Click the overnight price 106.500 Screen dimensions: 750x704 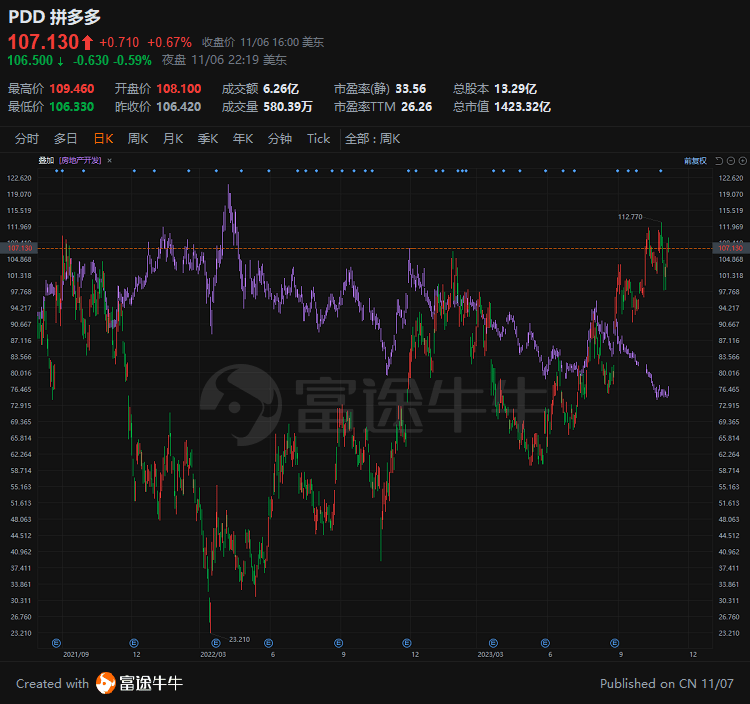pos(30,60)
